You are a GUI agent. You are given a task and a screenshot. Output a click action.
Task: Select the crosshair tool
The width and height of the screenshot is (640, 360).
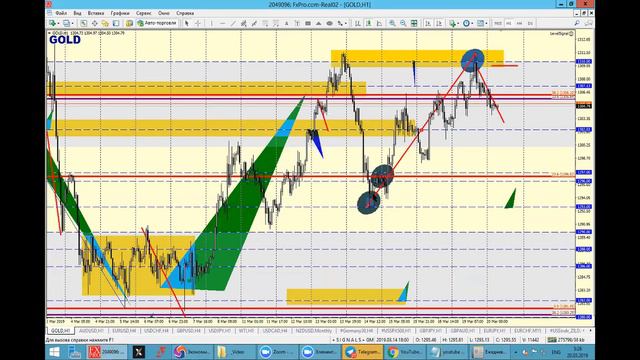tap(198, 23)
